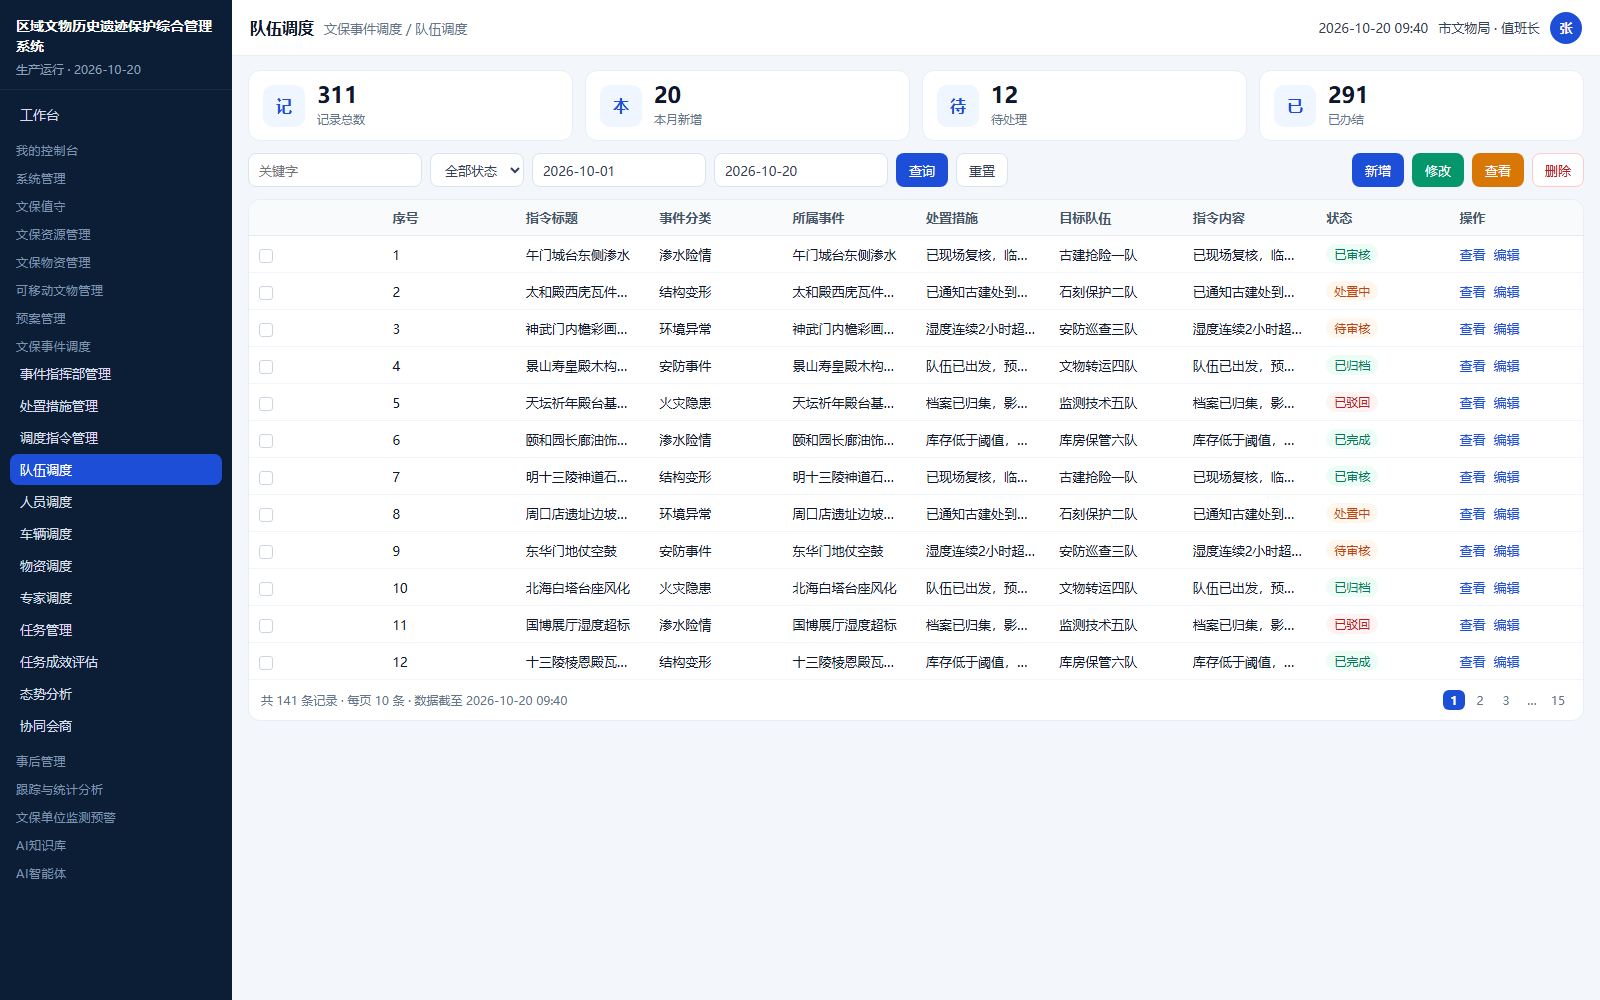This screenshot has width=1600, height=1000.
Task: Click the 文保事件调度 breadcrumb link
Action: (x=363, y=29)
